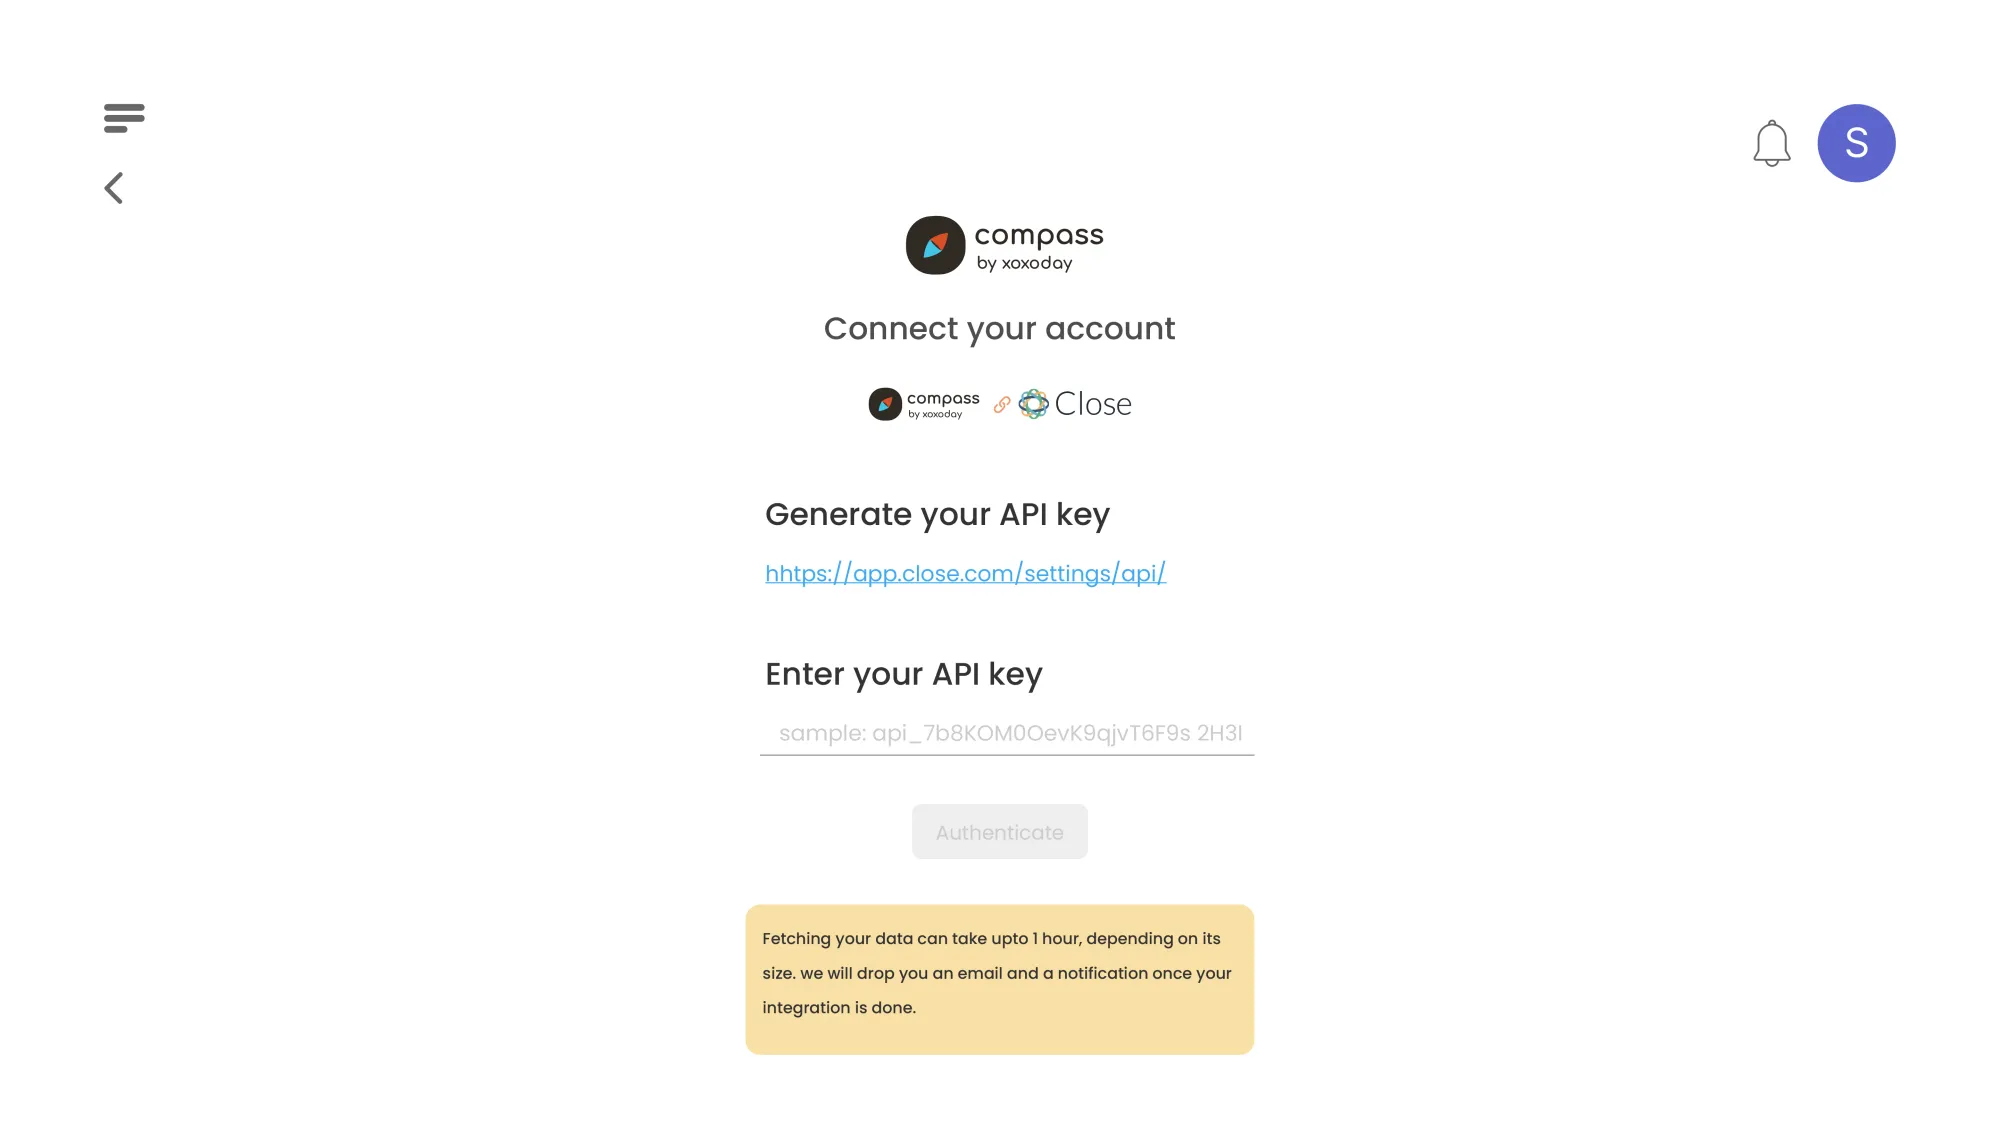Click the 'Enter your API key' heading

pos(903,673)
